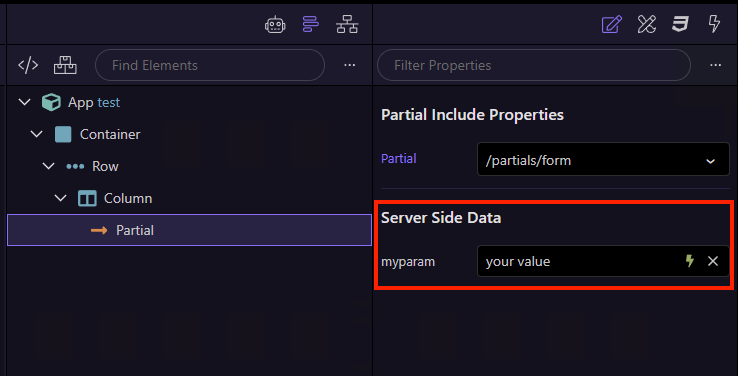Open the more options menu beside Filter Properties
This screenshot has height=376, width=738.
click(x=715, y=65)
